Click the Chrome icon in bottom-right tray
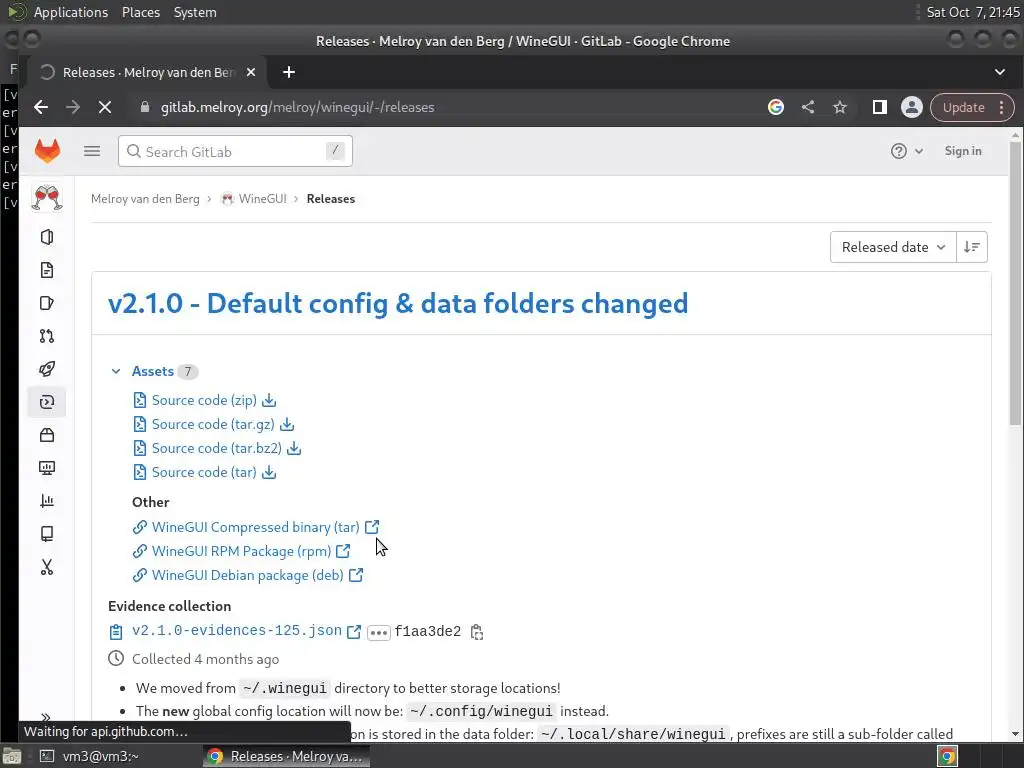The width and height of the screenshot is (1024, 768). click(x=947, y=756)
